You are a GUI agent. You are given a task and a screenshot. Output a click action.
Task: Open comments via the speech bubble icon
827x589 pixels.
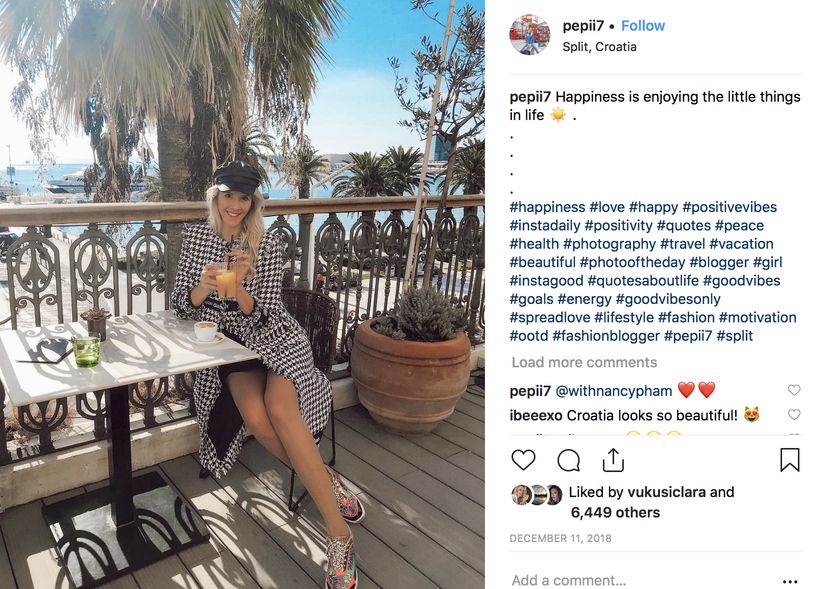click(x=569, y=460)
